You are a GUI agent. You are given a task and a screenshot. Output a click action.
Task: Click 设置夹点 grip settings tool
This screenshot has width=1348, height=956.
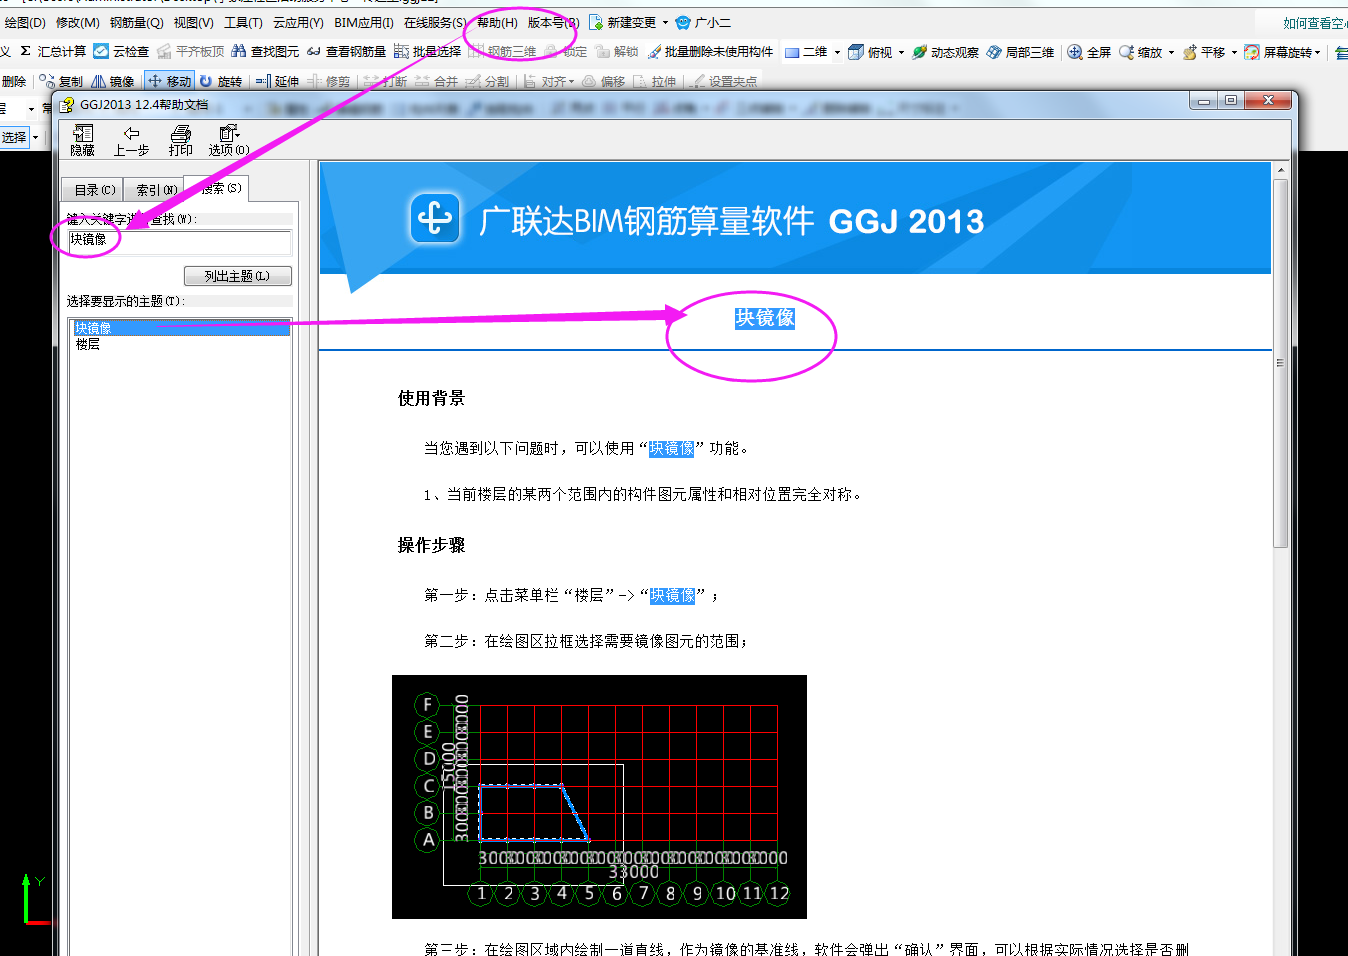(725, 81)
